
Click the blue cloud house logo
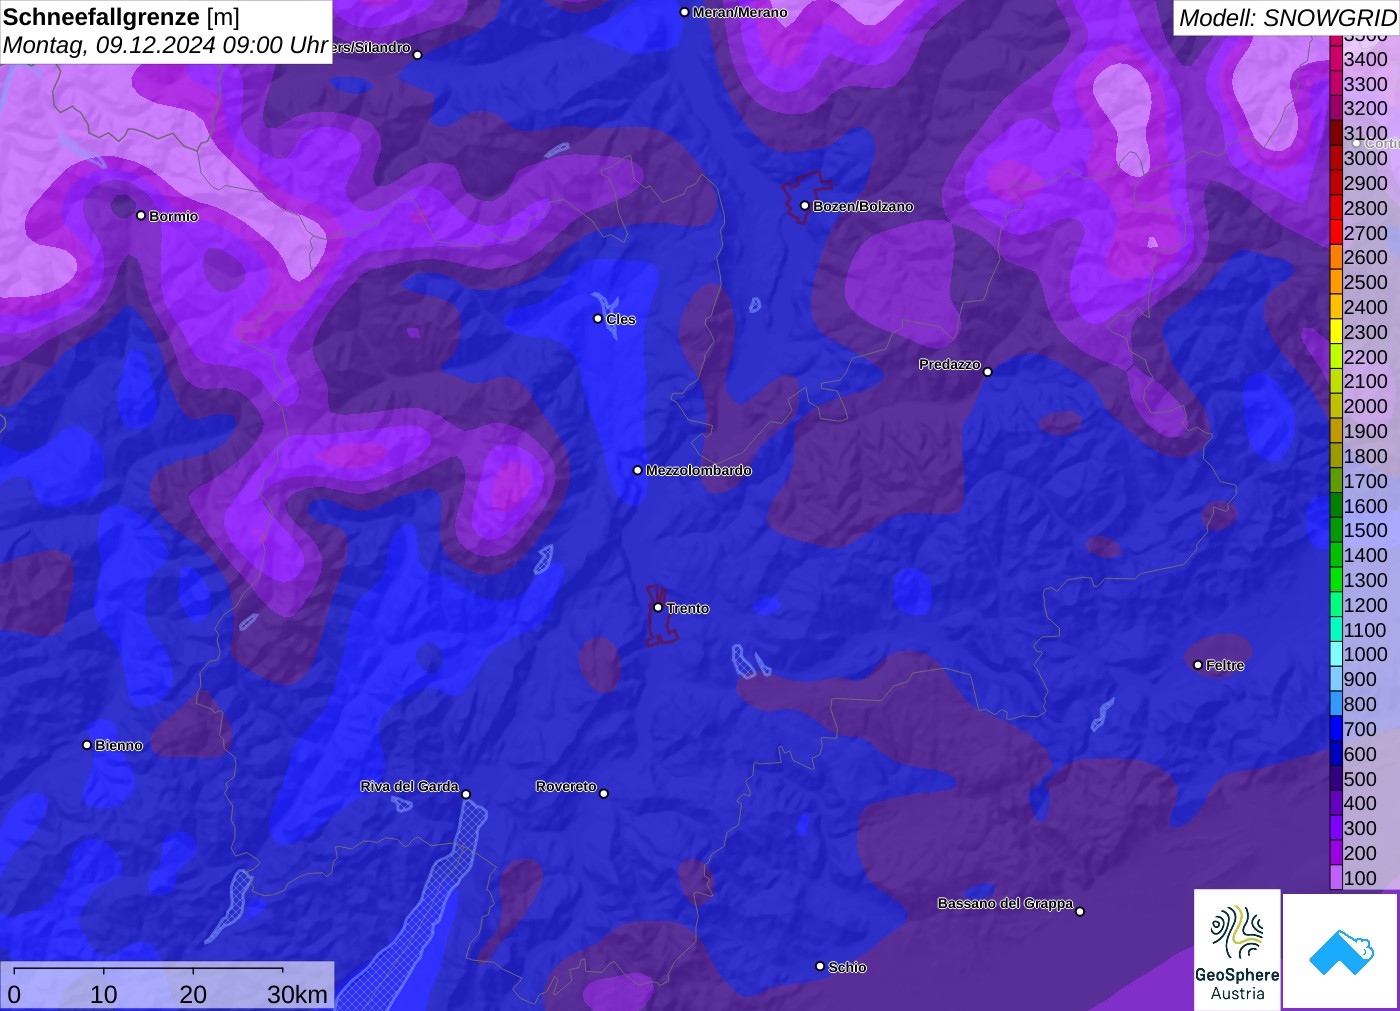pos(1341,951)
